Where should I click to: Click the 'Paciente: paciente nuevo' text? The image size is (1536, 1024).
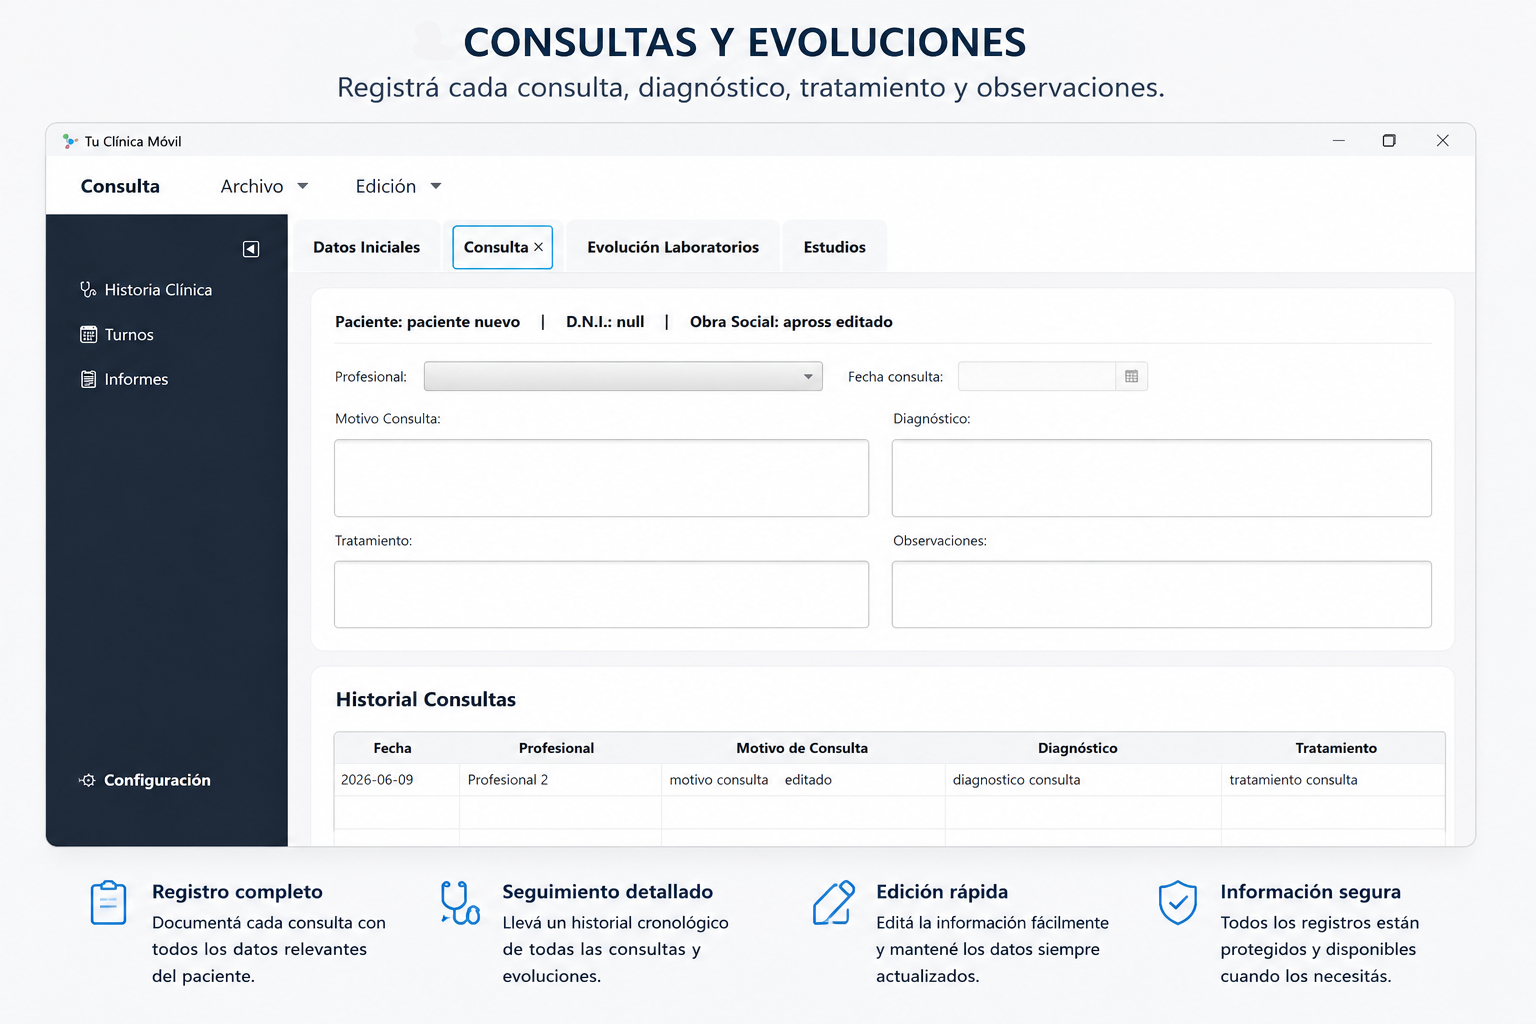point(427,322)
